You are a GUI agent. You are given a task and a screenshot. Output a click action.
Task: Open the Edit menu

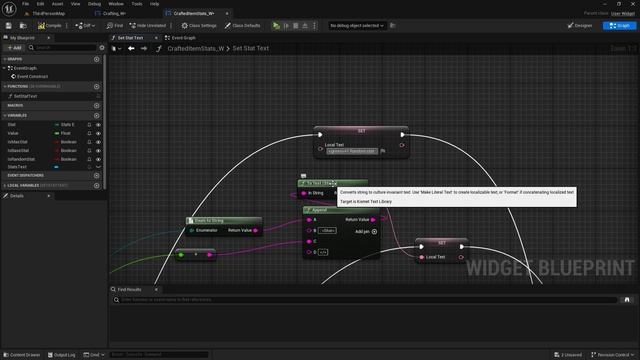click(x=40, y=4)
